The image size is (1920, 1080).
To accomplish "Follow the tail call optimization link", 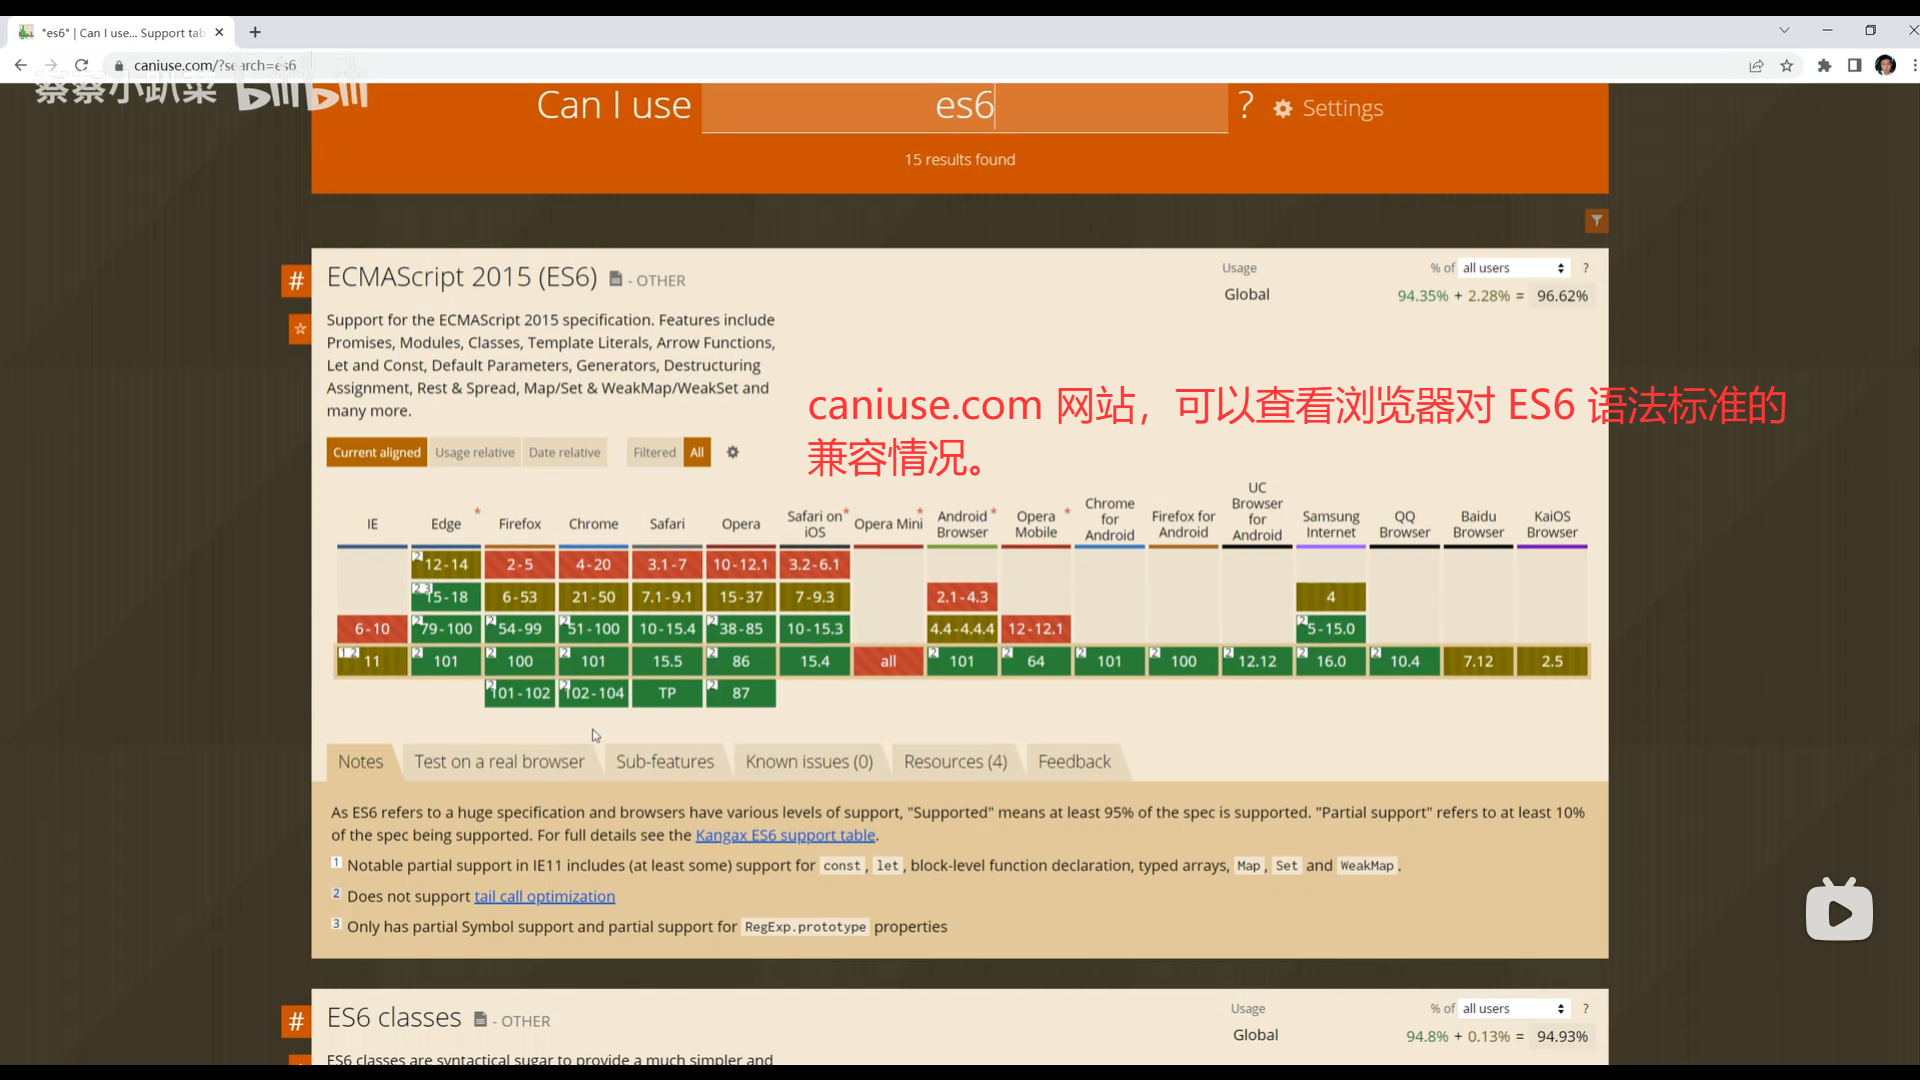I will [x=544, y=897].
